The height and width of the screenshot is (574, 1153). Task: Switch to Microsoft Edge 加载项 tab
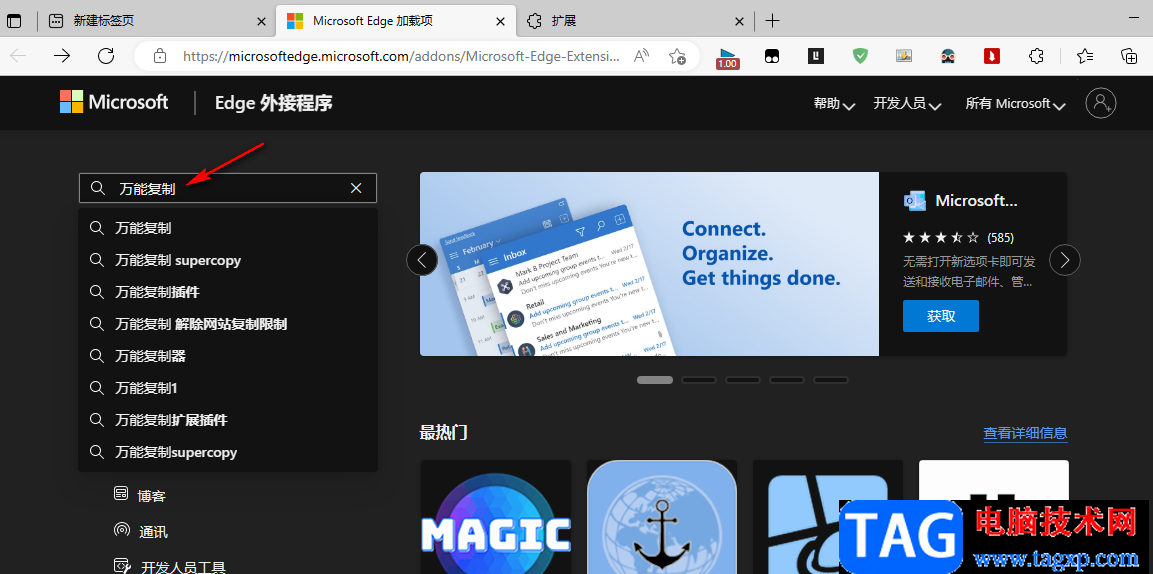point(396,21)
